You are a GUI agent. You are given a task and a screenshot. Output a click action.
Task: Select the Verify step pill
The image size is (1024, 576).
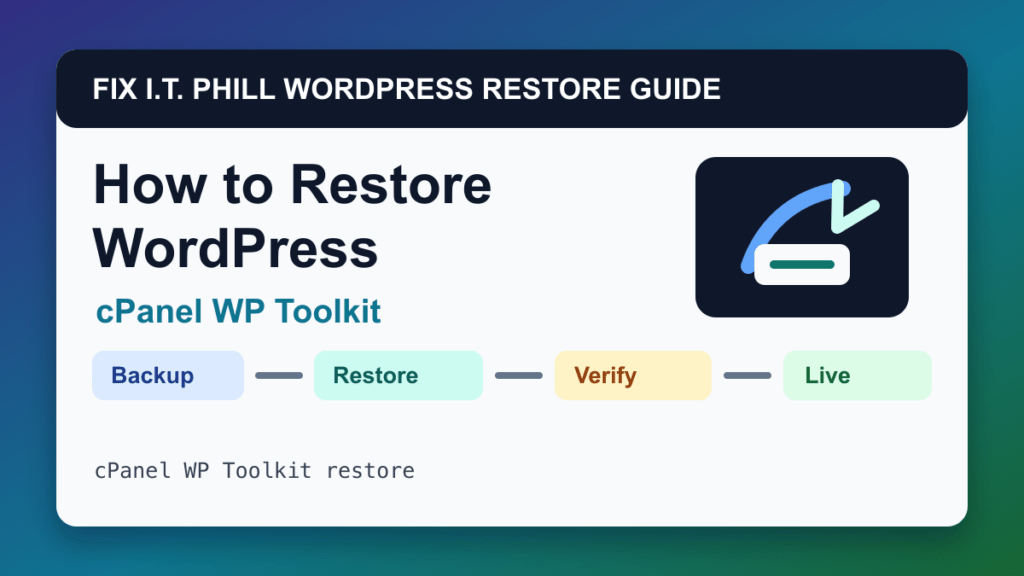[633, 376]
